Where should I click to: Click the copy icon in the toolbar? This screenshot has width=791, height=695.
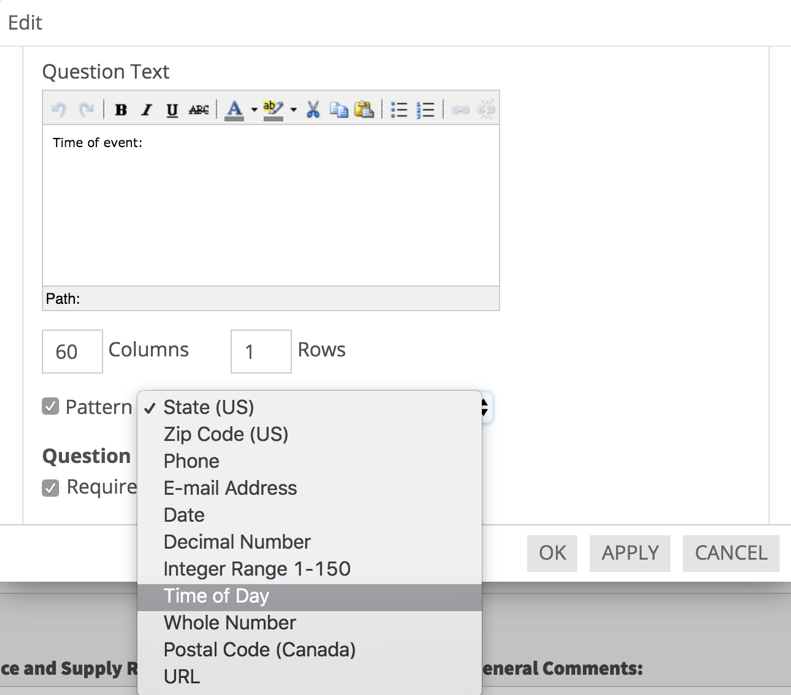click(x=339, y=110)
